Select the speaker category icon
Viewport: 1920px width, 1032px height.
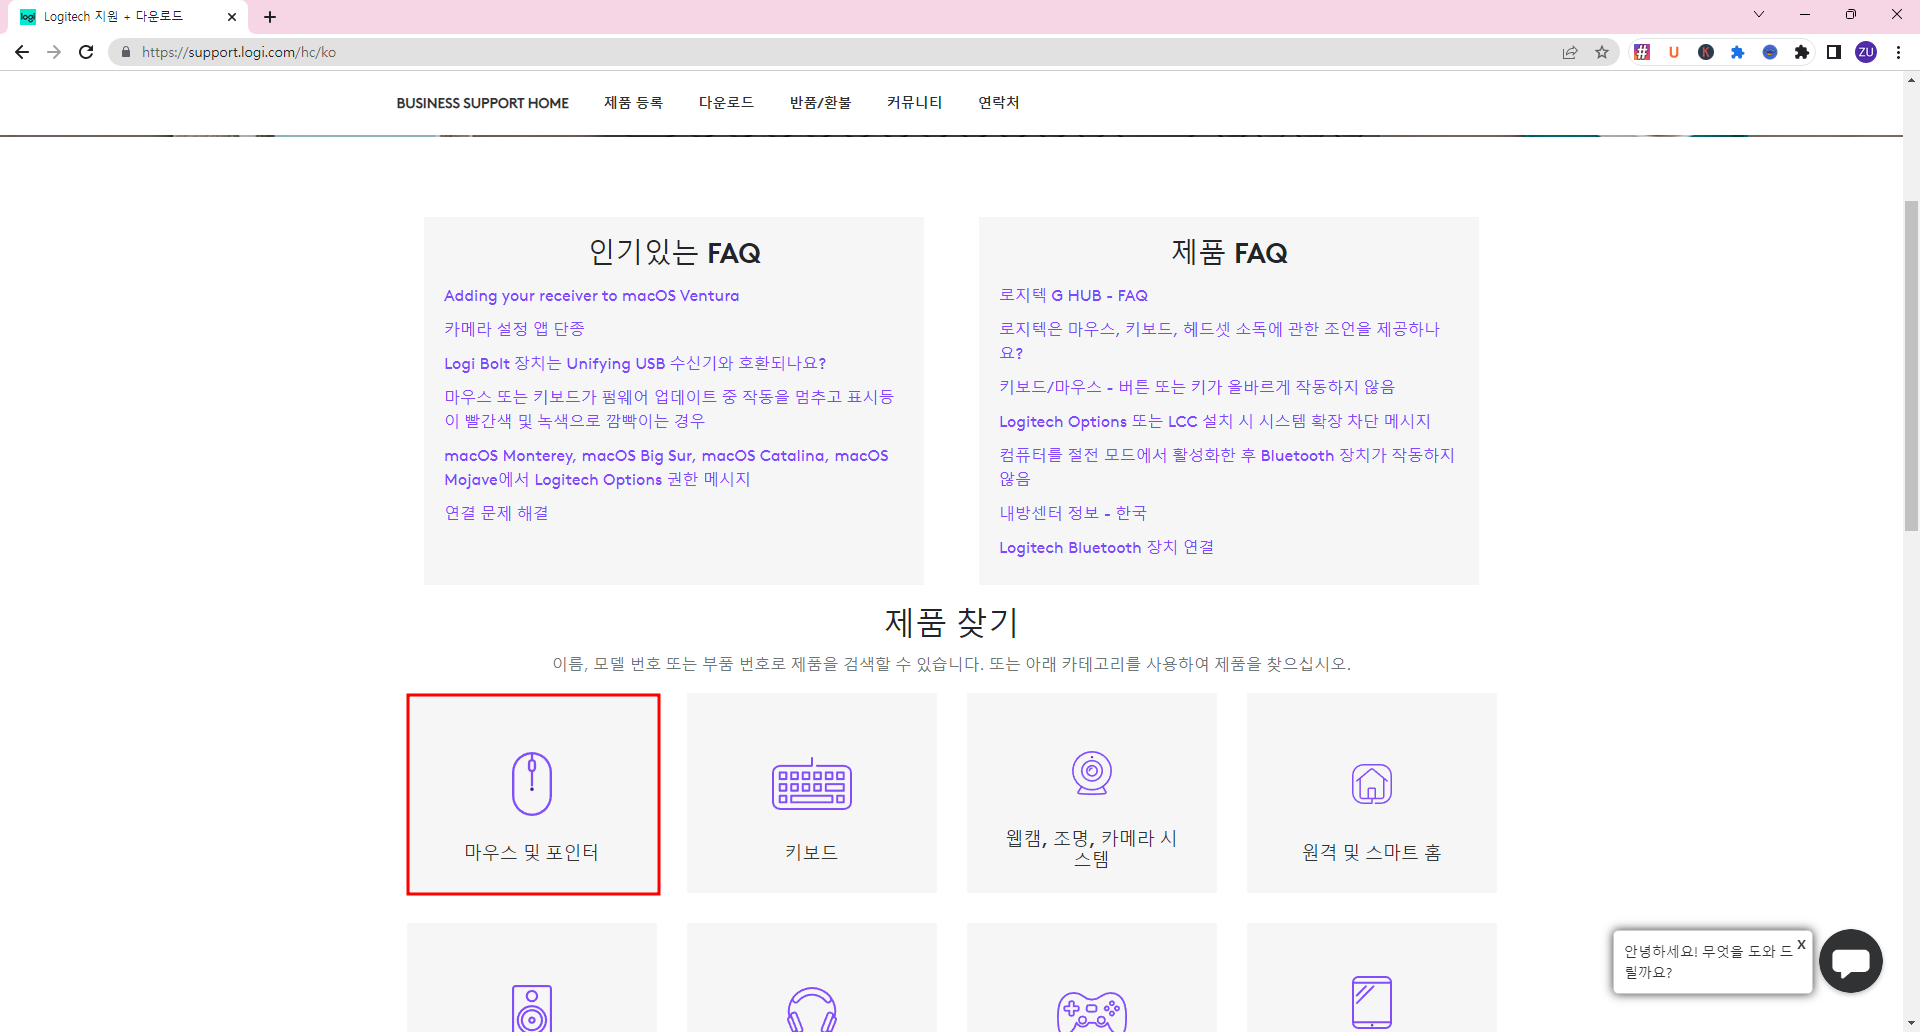coord(532,1008)
